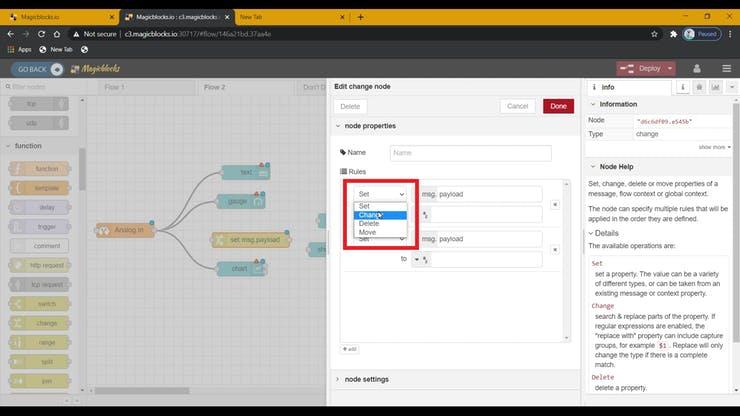740x416 pixels.
Task: Type in the node Name field
Action: [x=470, y=153]
